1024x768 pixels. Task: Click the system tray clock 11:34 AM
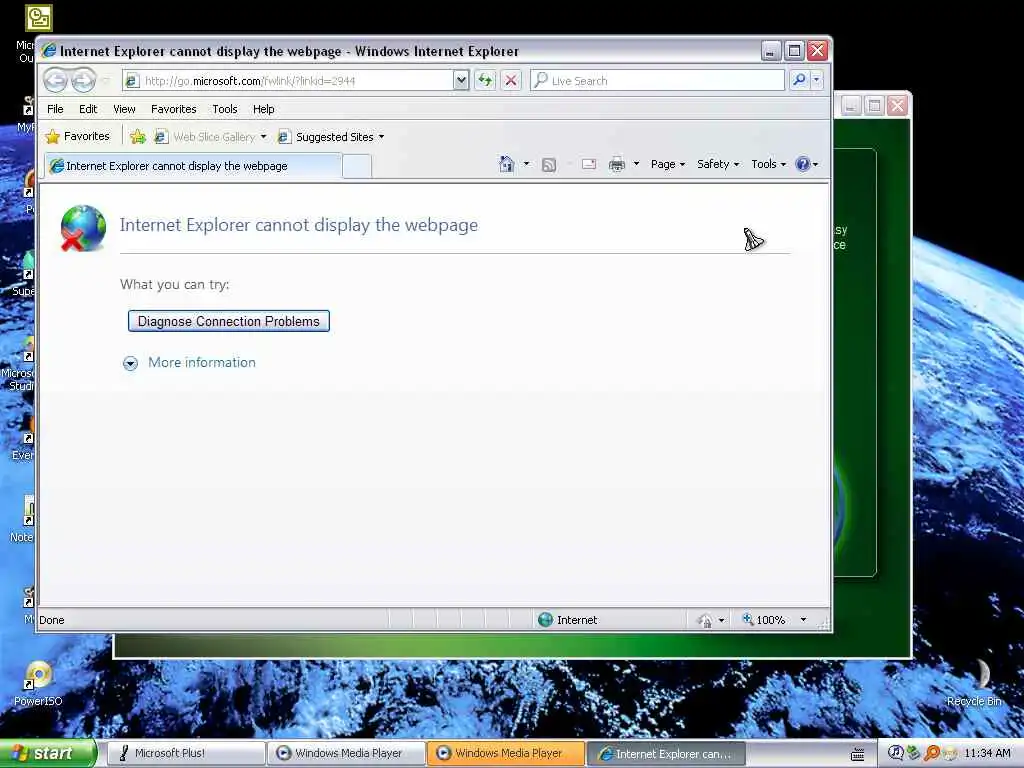pos(987,753)
